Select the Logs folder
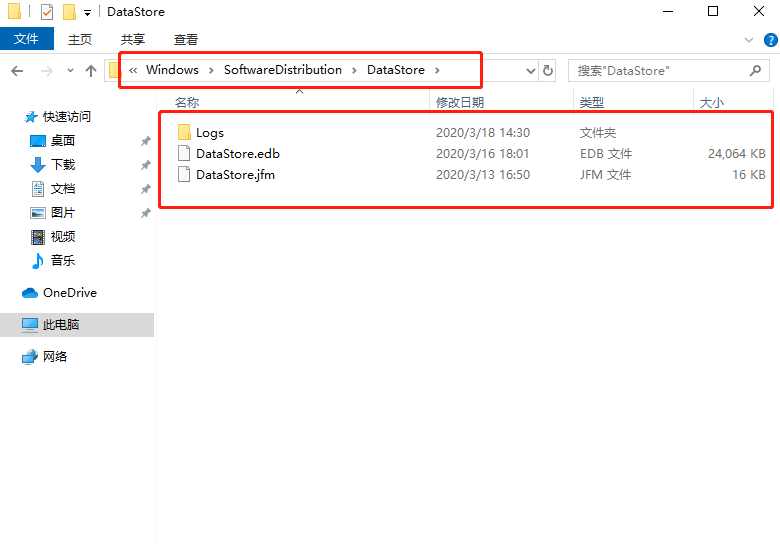 tap(209, 133)
